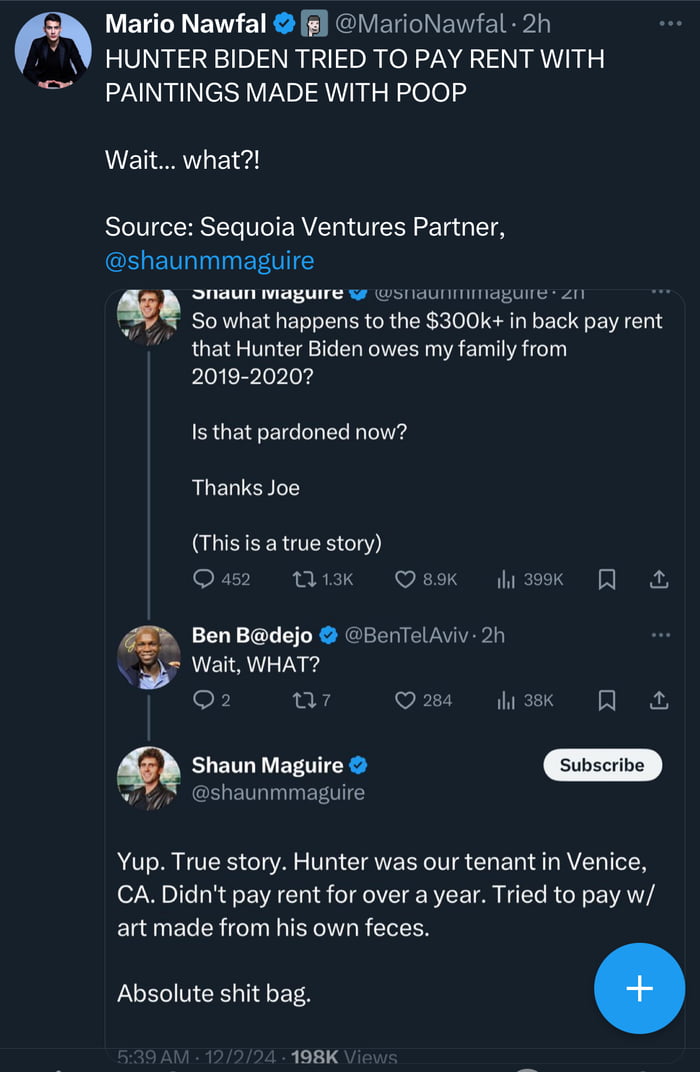Retweet Shaun Maguire's back rent tweet
Screen dimensions: 700x1072
click(301, 579)
